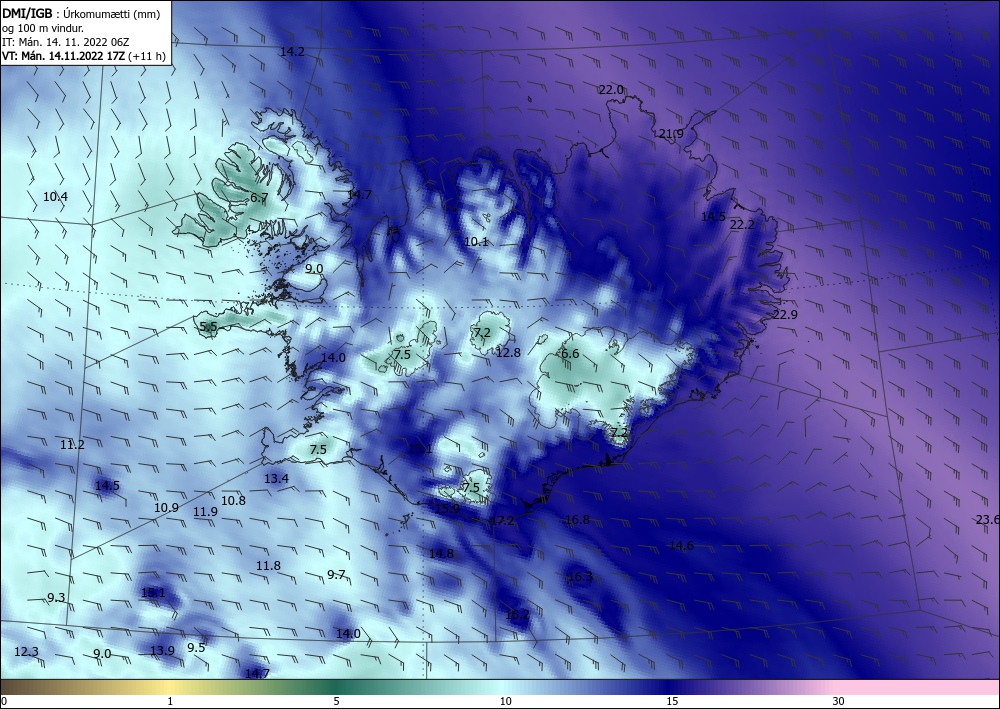Click the 9.7 value label
This screenshot has height=709, width=1000.
point(336,574)
